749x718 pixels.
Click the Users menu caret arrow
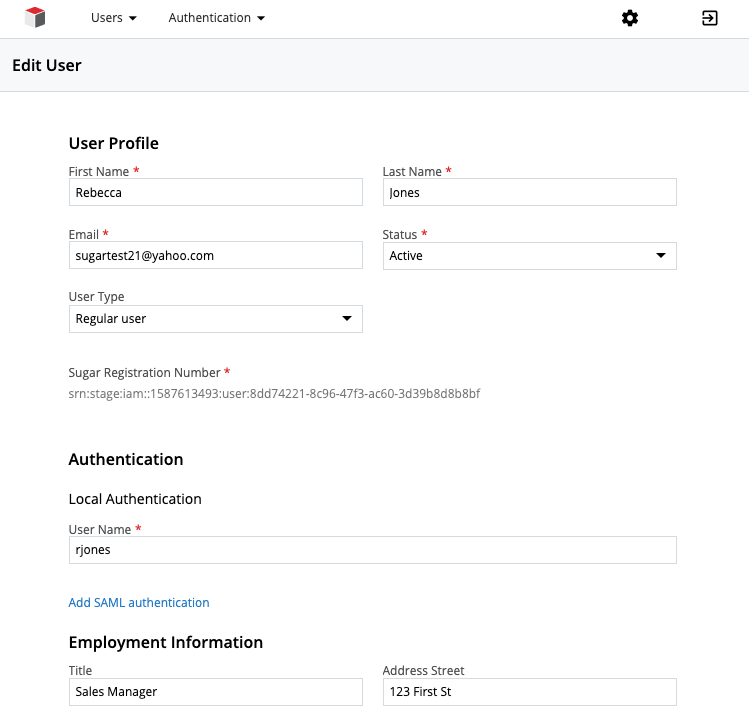coord(133,19)
